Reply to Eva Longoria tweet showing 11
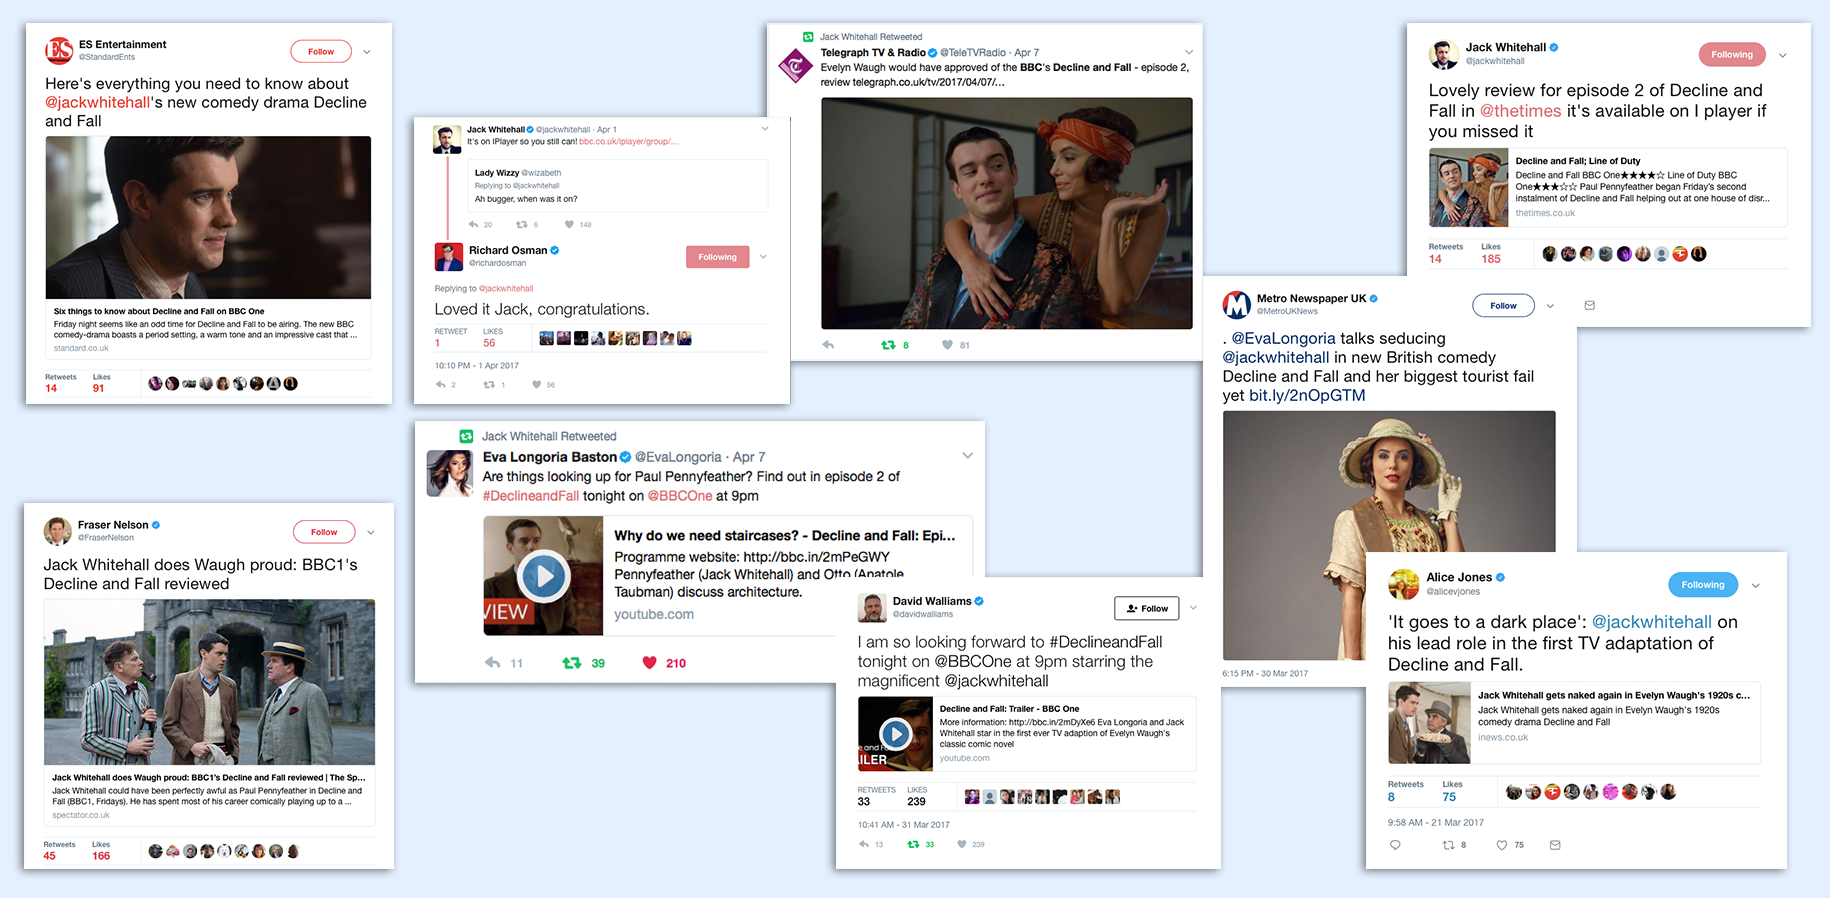The height and width of the screenshot is (898, 1830). [x=493, y=663]
